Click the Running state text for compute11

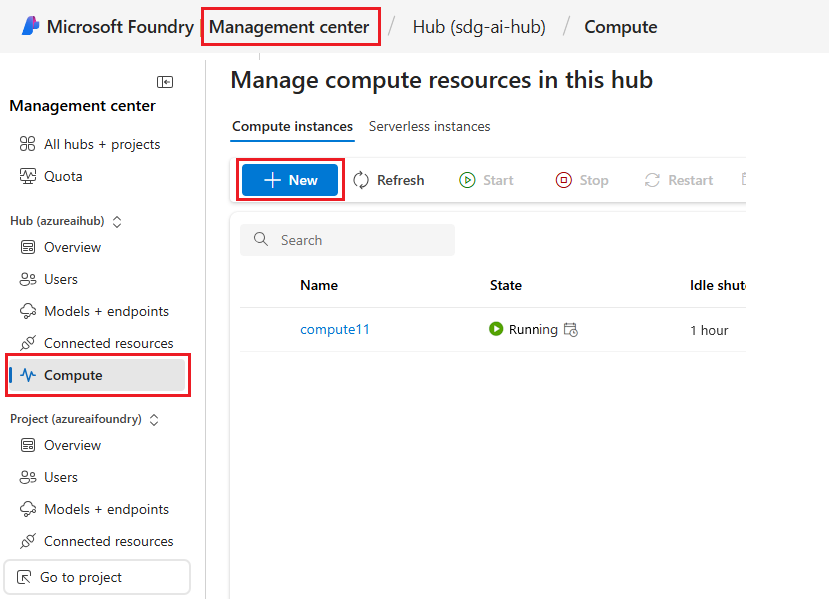pos(533,329)
